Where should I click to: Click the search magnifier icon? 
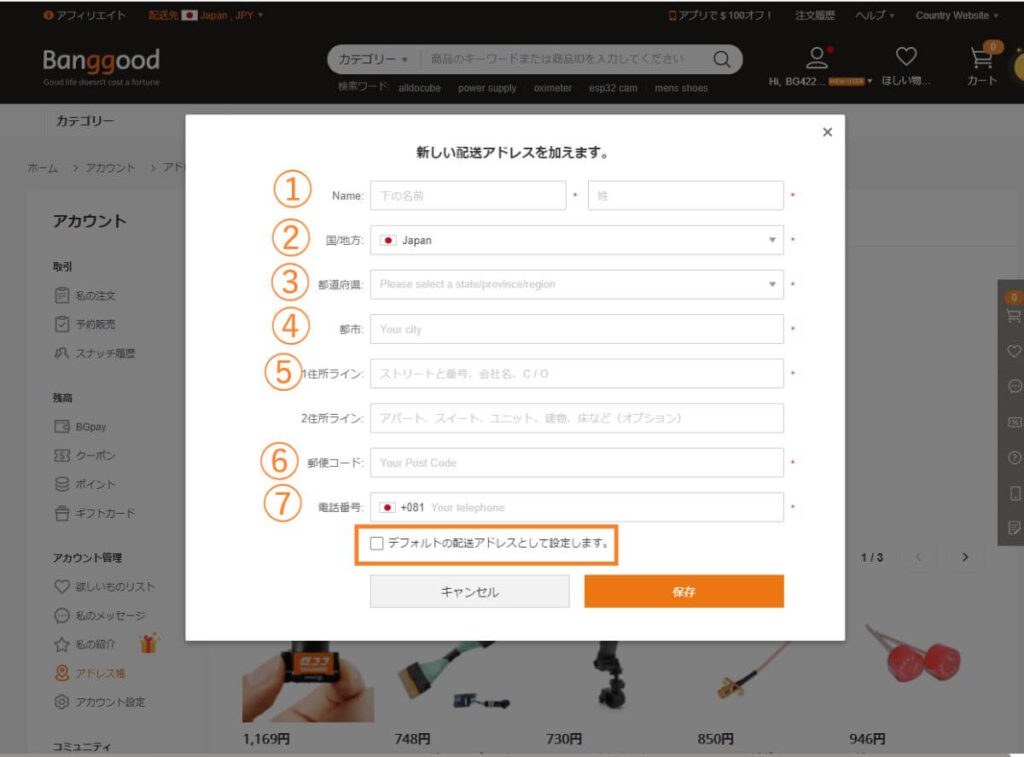coord(722,60)
